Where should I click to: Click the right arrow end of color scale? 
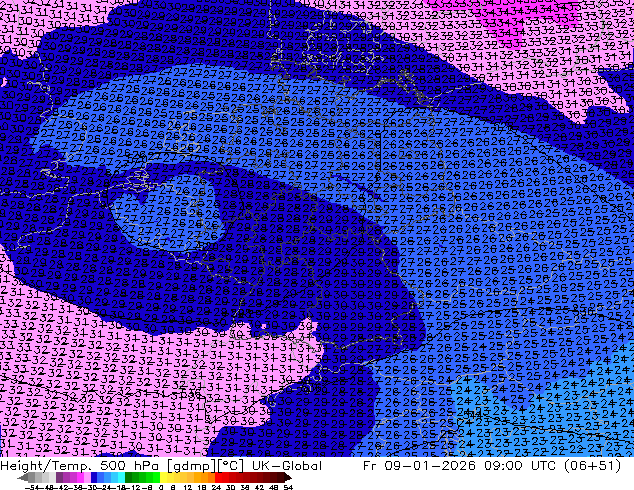point(288,477)
